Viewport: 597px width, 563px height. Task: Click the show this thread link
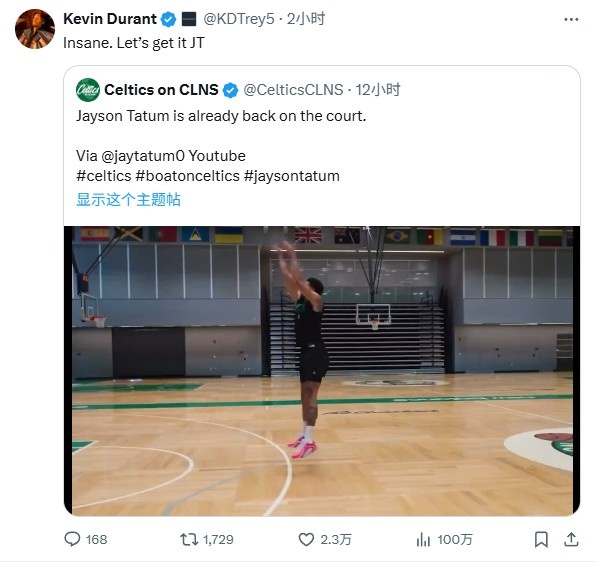coord(128,199)
